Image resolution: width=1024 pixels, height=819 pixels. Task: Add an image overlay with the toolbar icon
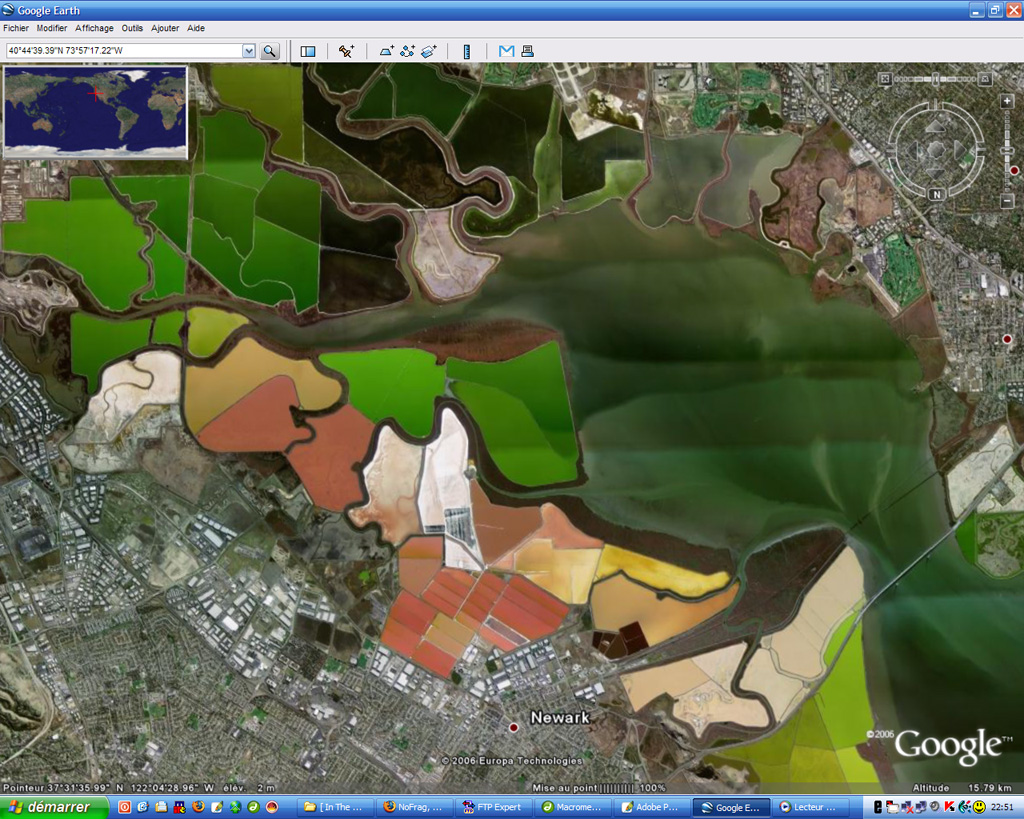[x=429, y=51]
